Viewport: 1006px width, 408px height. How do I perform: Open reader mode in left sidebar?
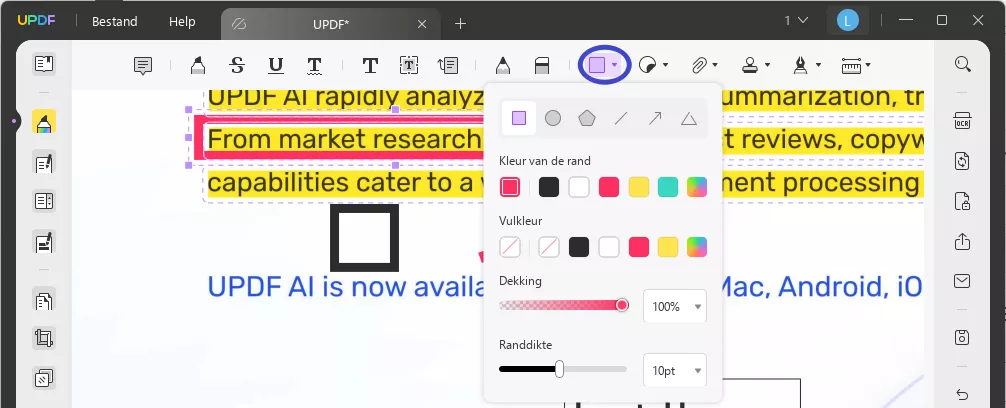[44, 64]
